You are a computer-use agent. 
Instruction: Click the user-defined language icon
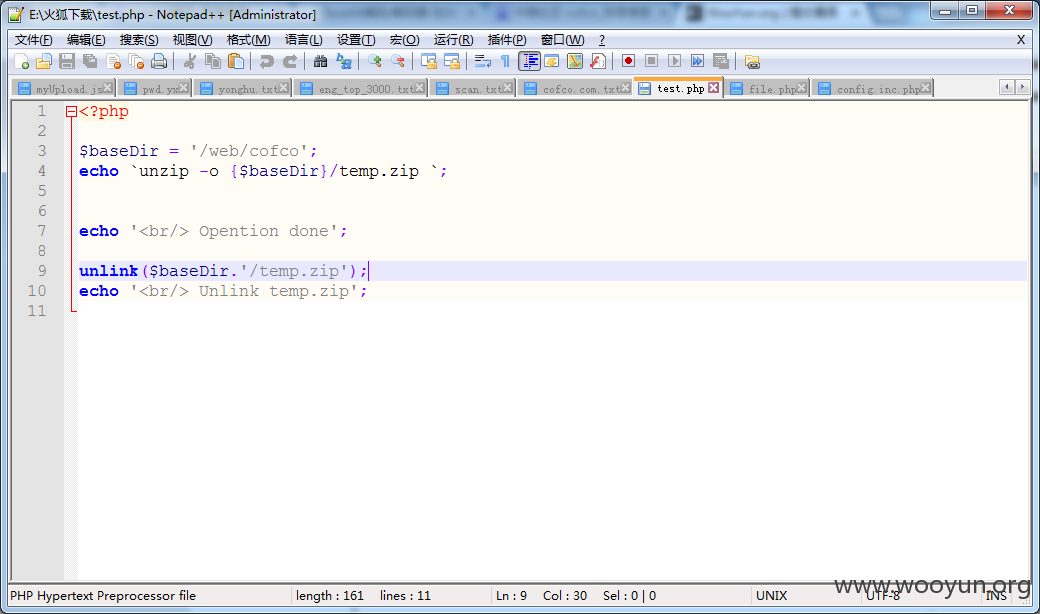552,62
